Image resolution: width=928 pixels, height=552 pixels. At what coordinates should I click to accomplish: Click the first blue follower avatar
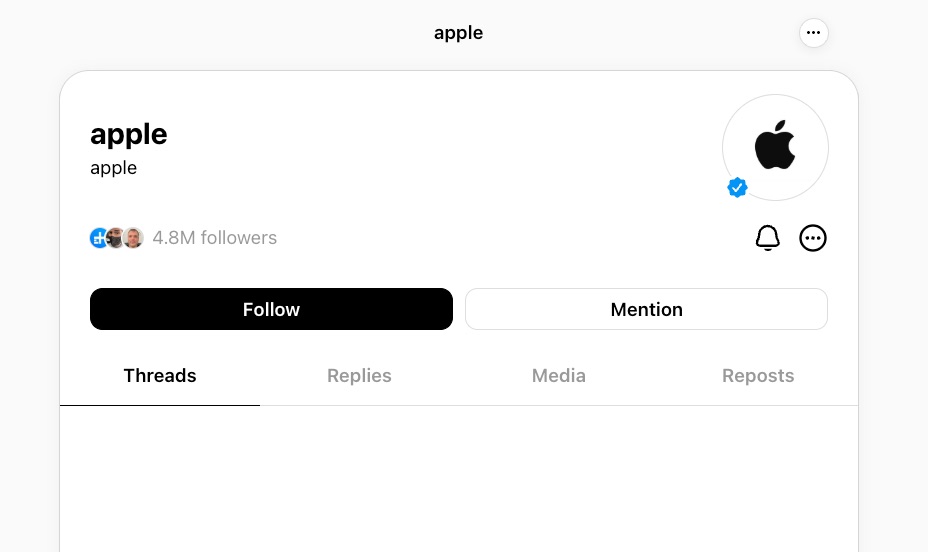click(x=98, y=238)
